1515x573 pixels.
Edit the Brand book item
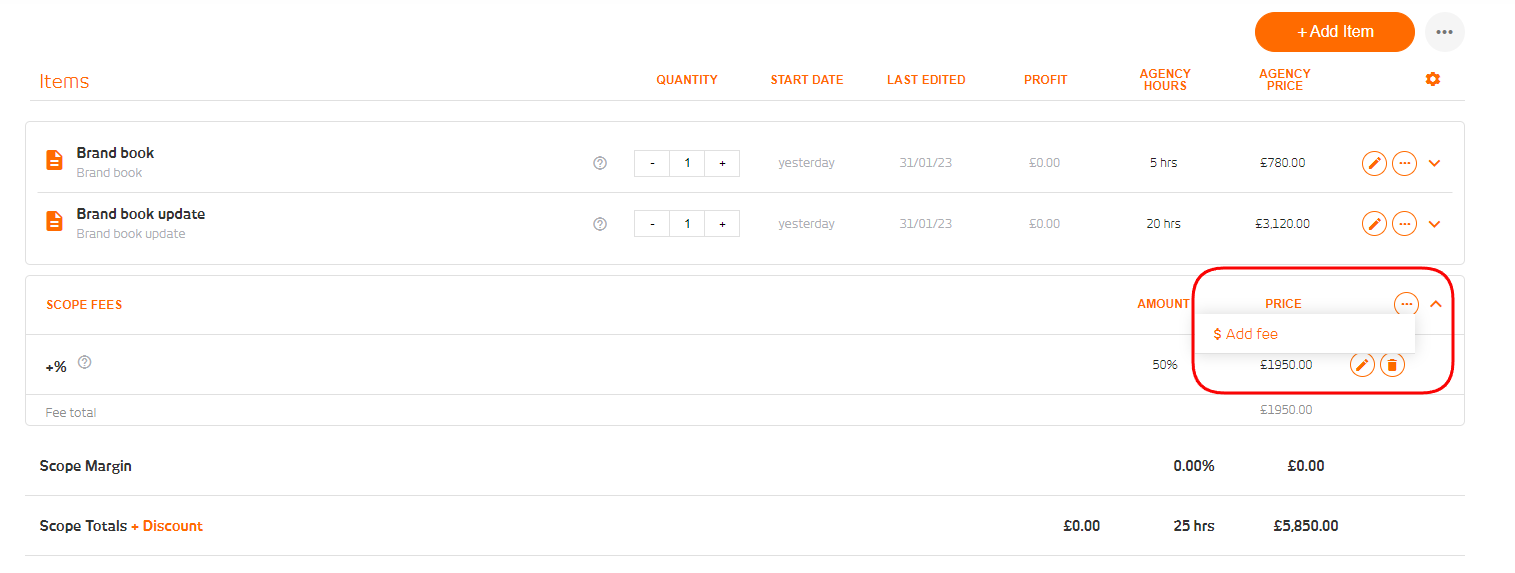1375,163
